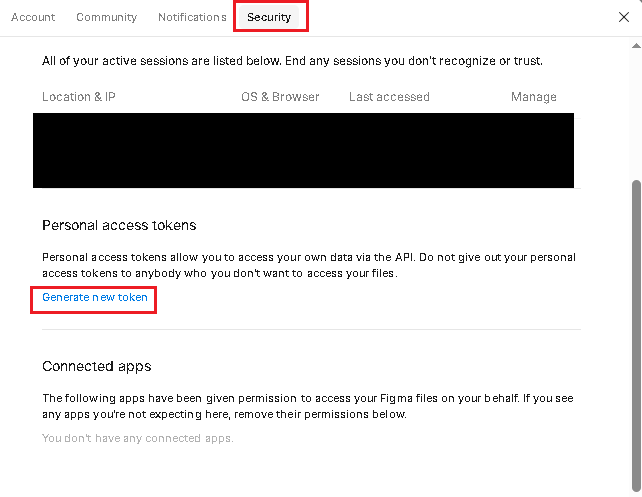The width and height of the screenshot is (642, 497).
Task: Switch to the Account tab
Action: click(x=33, y=17)
